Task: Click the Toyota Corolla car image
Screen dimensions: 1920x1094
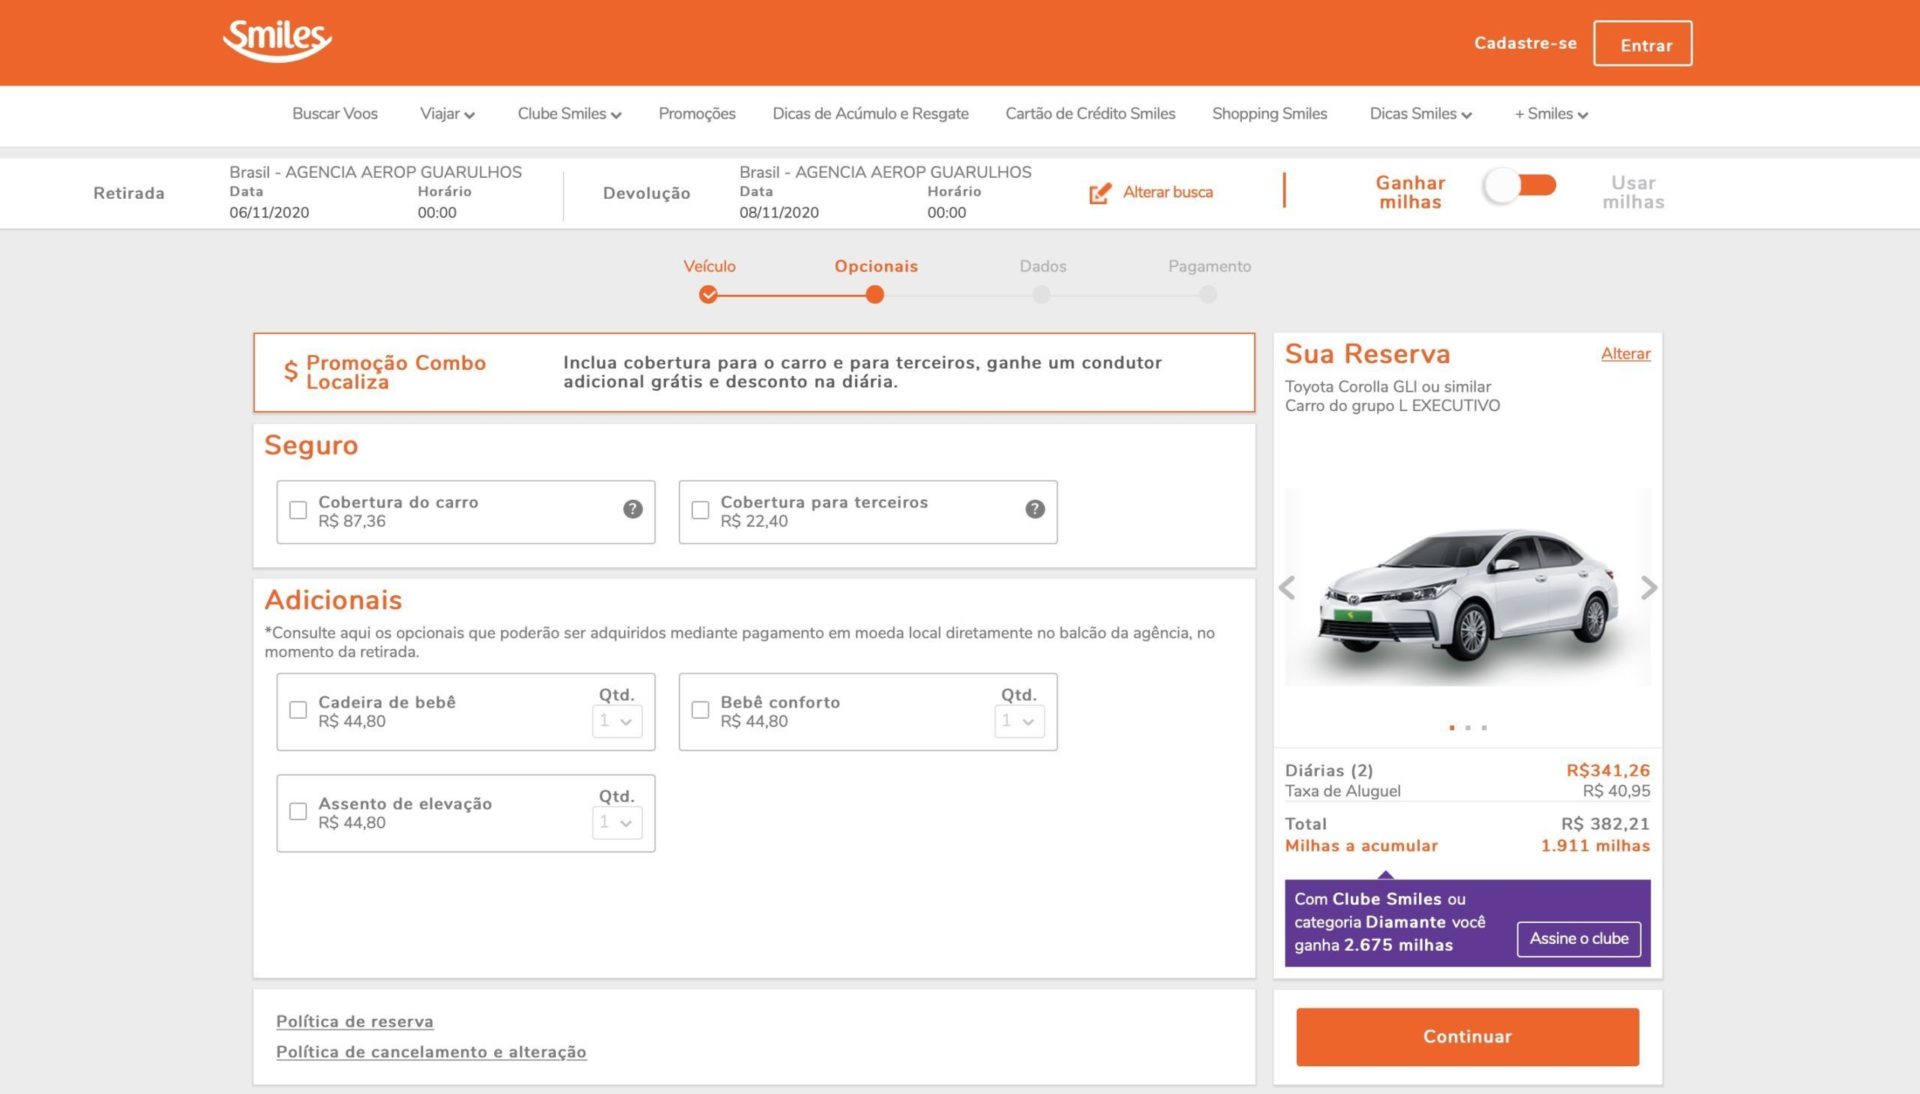Action: (x=1467, y=588)
